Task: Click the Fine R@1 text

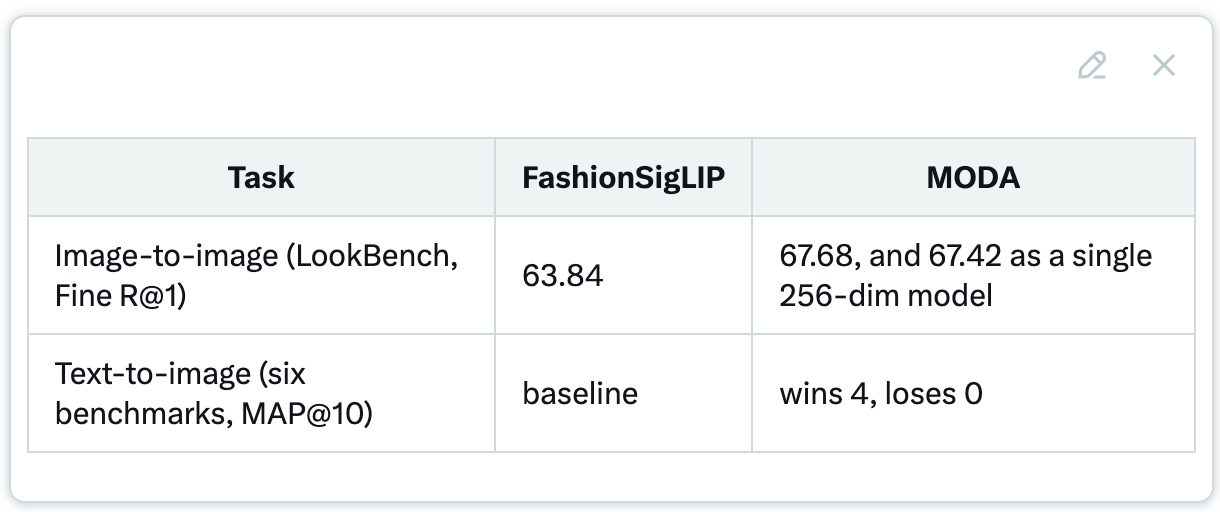Action: coord(120,295)
